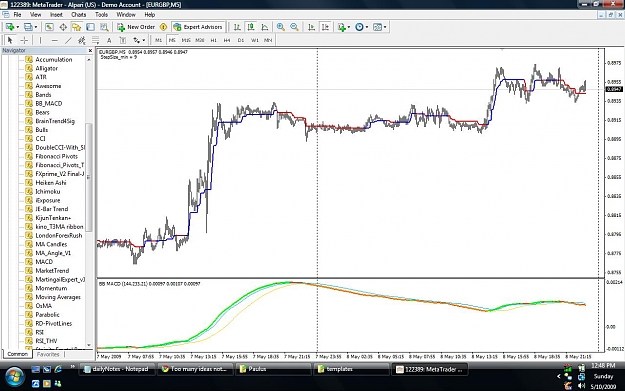Toggle the Navigator panel toolbar icon

77,27
